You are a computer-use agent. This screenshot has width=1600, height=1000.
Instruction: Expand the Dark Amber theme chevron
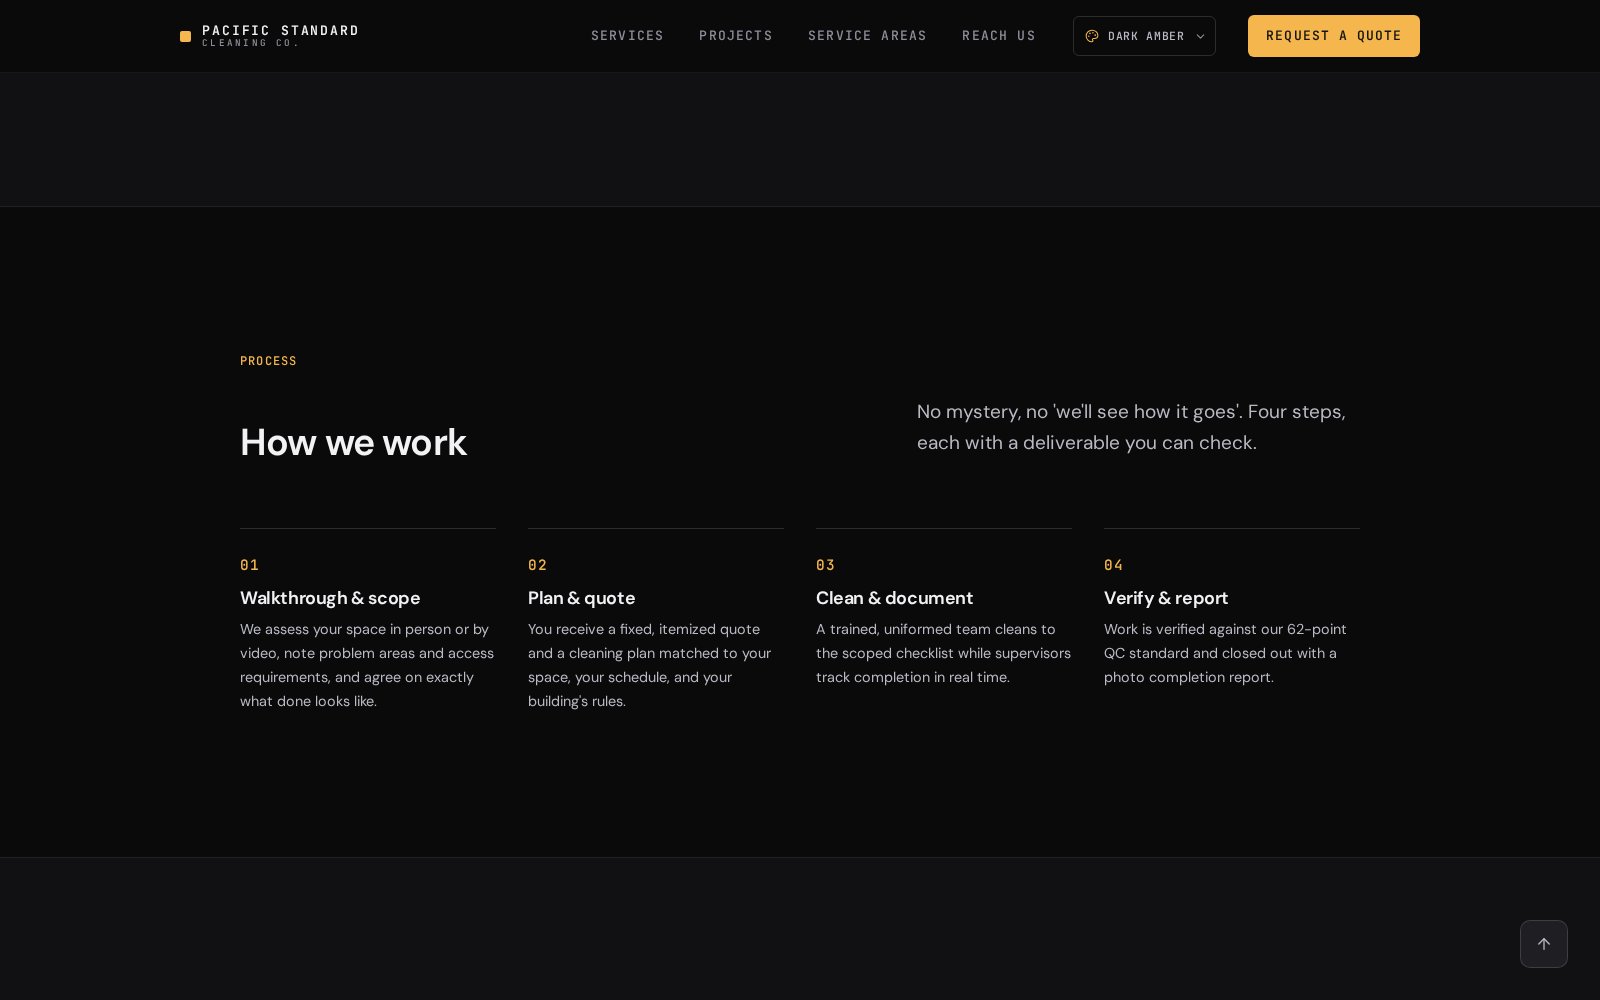tap(1200, 36)
